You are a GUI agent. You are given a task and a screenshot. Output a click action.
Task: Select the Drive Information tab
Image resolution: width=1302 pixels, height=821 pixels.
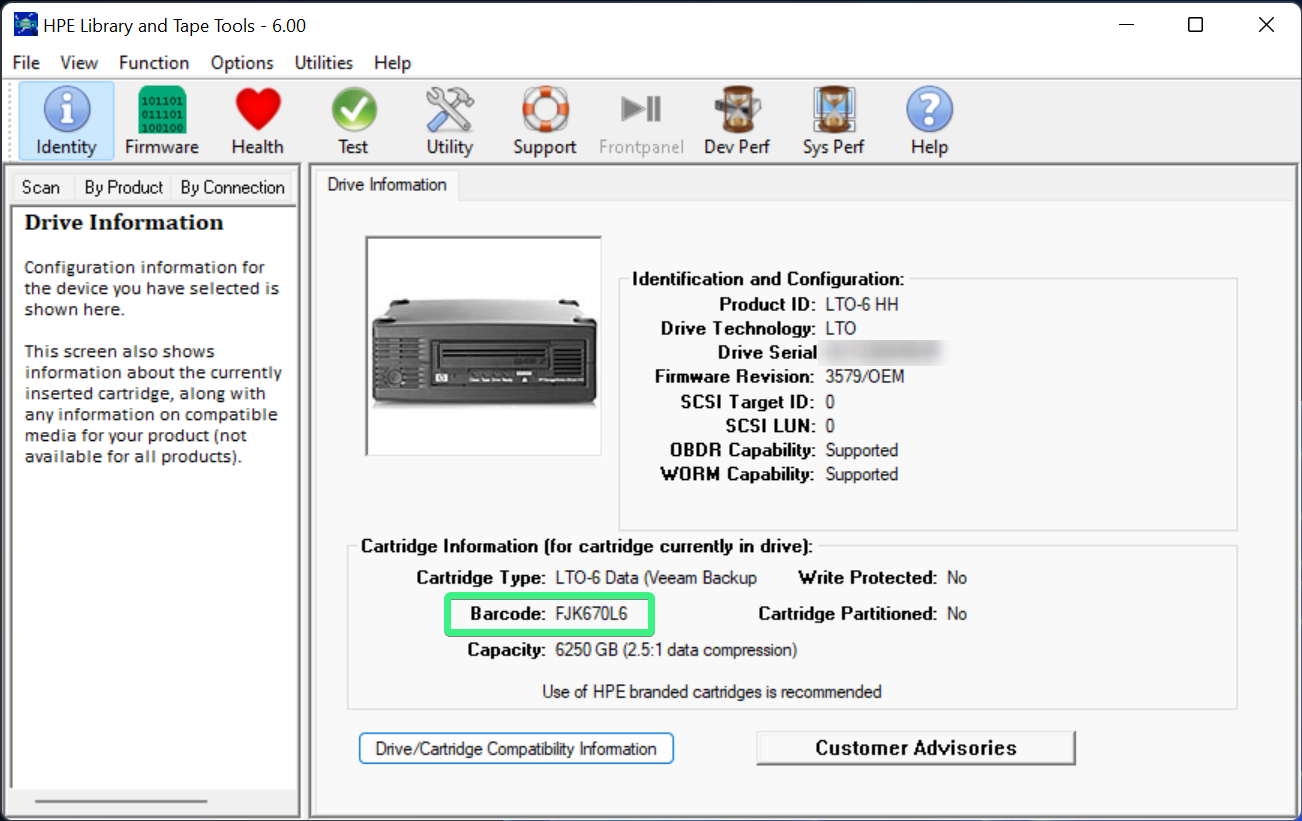[387, 185]
